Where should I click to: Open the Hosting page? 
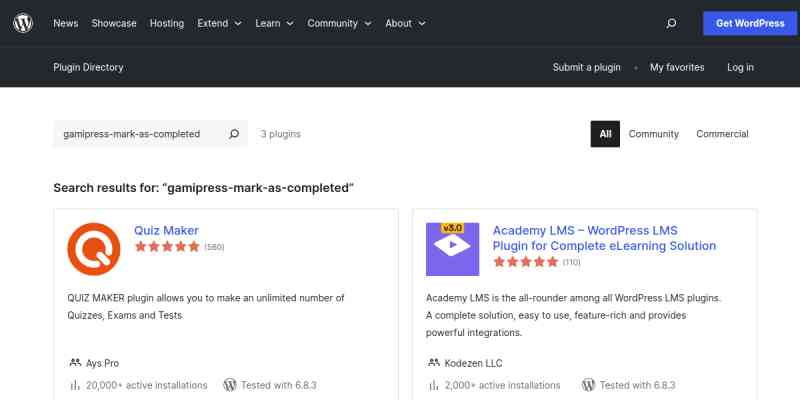pyautogui.click(x=167, y=23)
